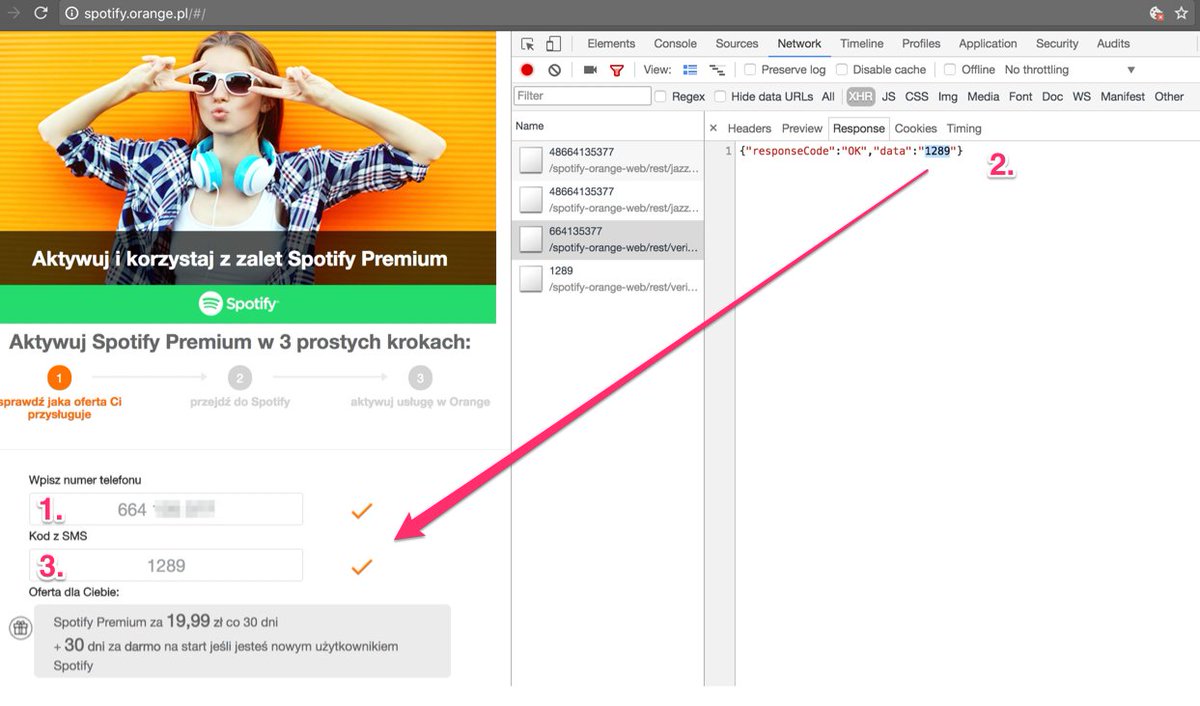Click step 1 orange circle
Image resolution: width=1200 pixels, height=706 pixels.
58,378
